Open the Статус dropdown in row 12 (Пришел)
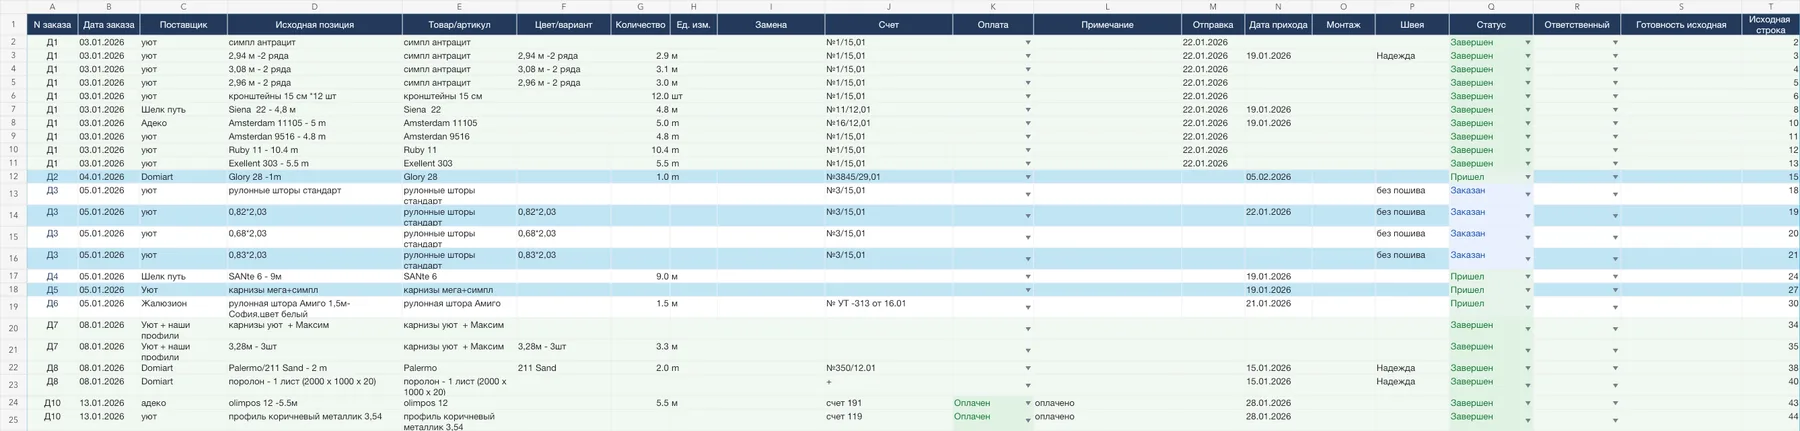 point(1527,177)
